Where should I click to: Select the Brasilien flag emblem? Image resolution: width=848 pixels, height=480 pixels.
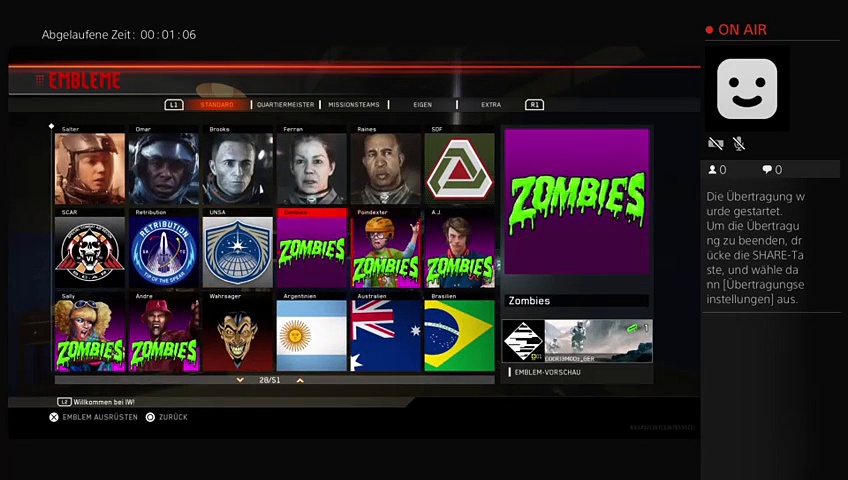(459, 336)
